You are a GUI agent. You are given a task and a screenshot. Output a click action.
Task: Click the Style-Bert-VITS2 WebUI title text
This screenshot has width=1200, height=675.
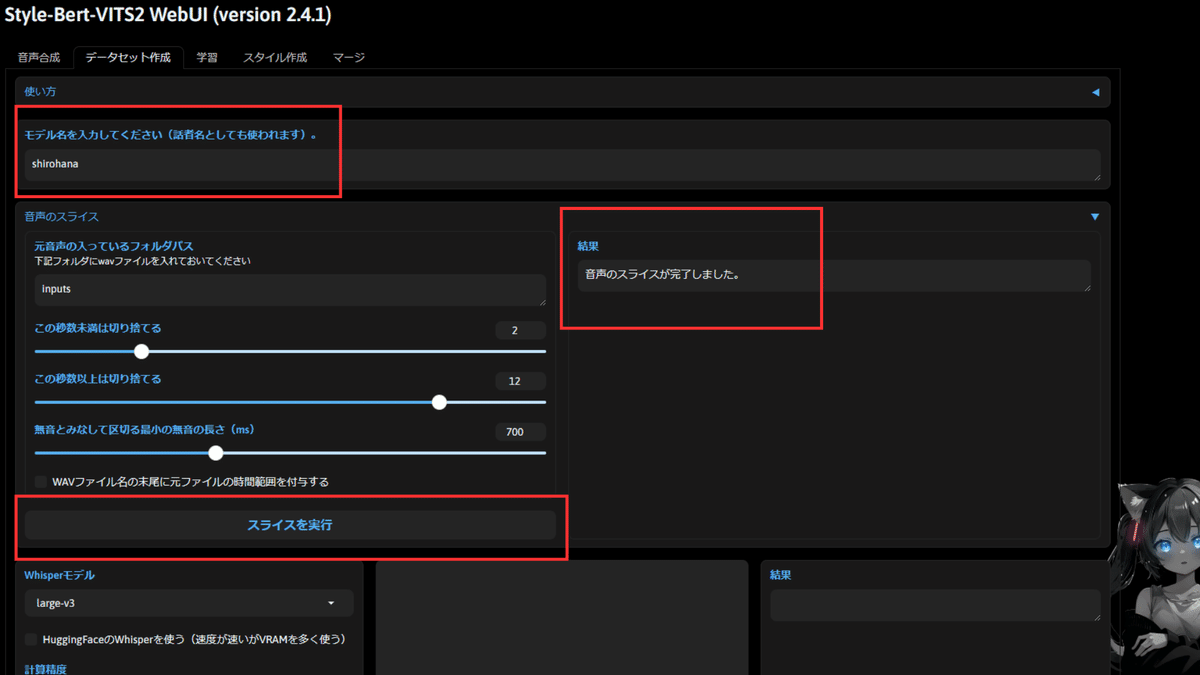[x=168, y=15]
